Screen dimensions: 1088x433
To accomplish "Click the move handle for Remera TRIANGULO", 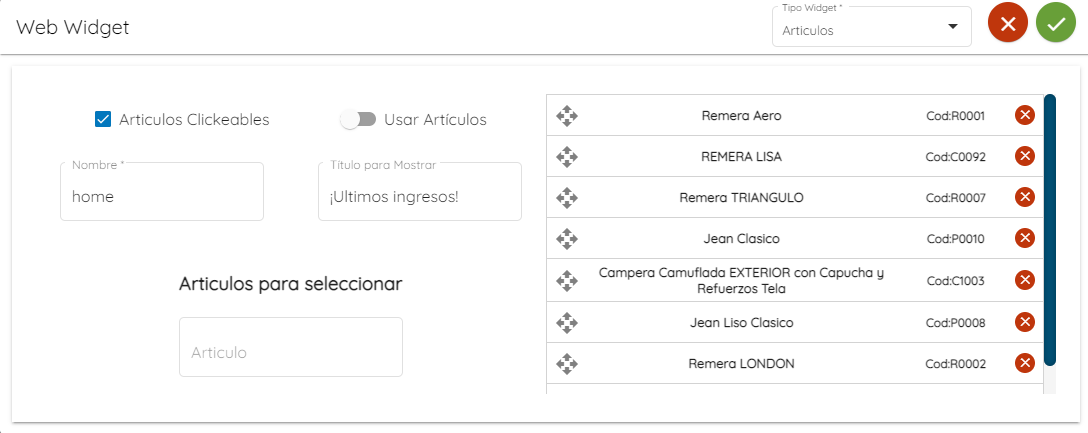I will 567,198.
